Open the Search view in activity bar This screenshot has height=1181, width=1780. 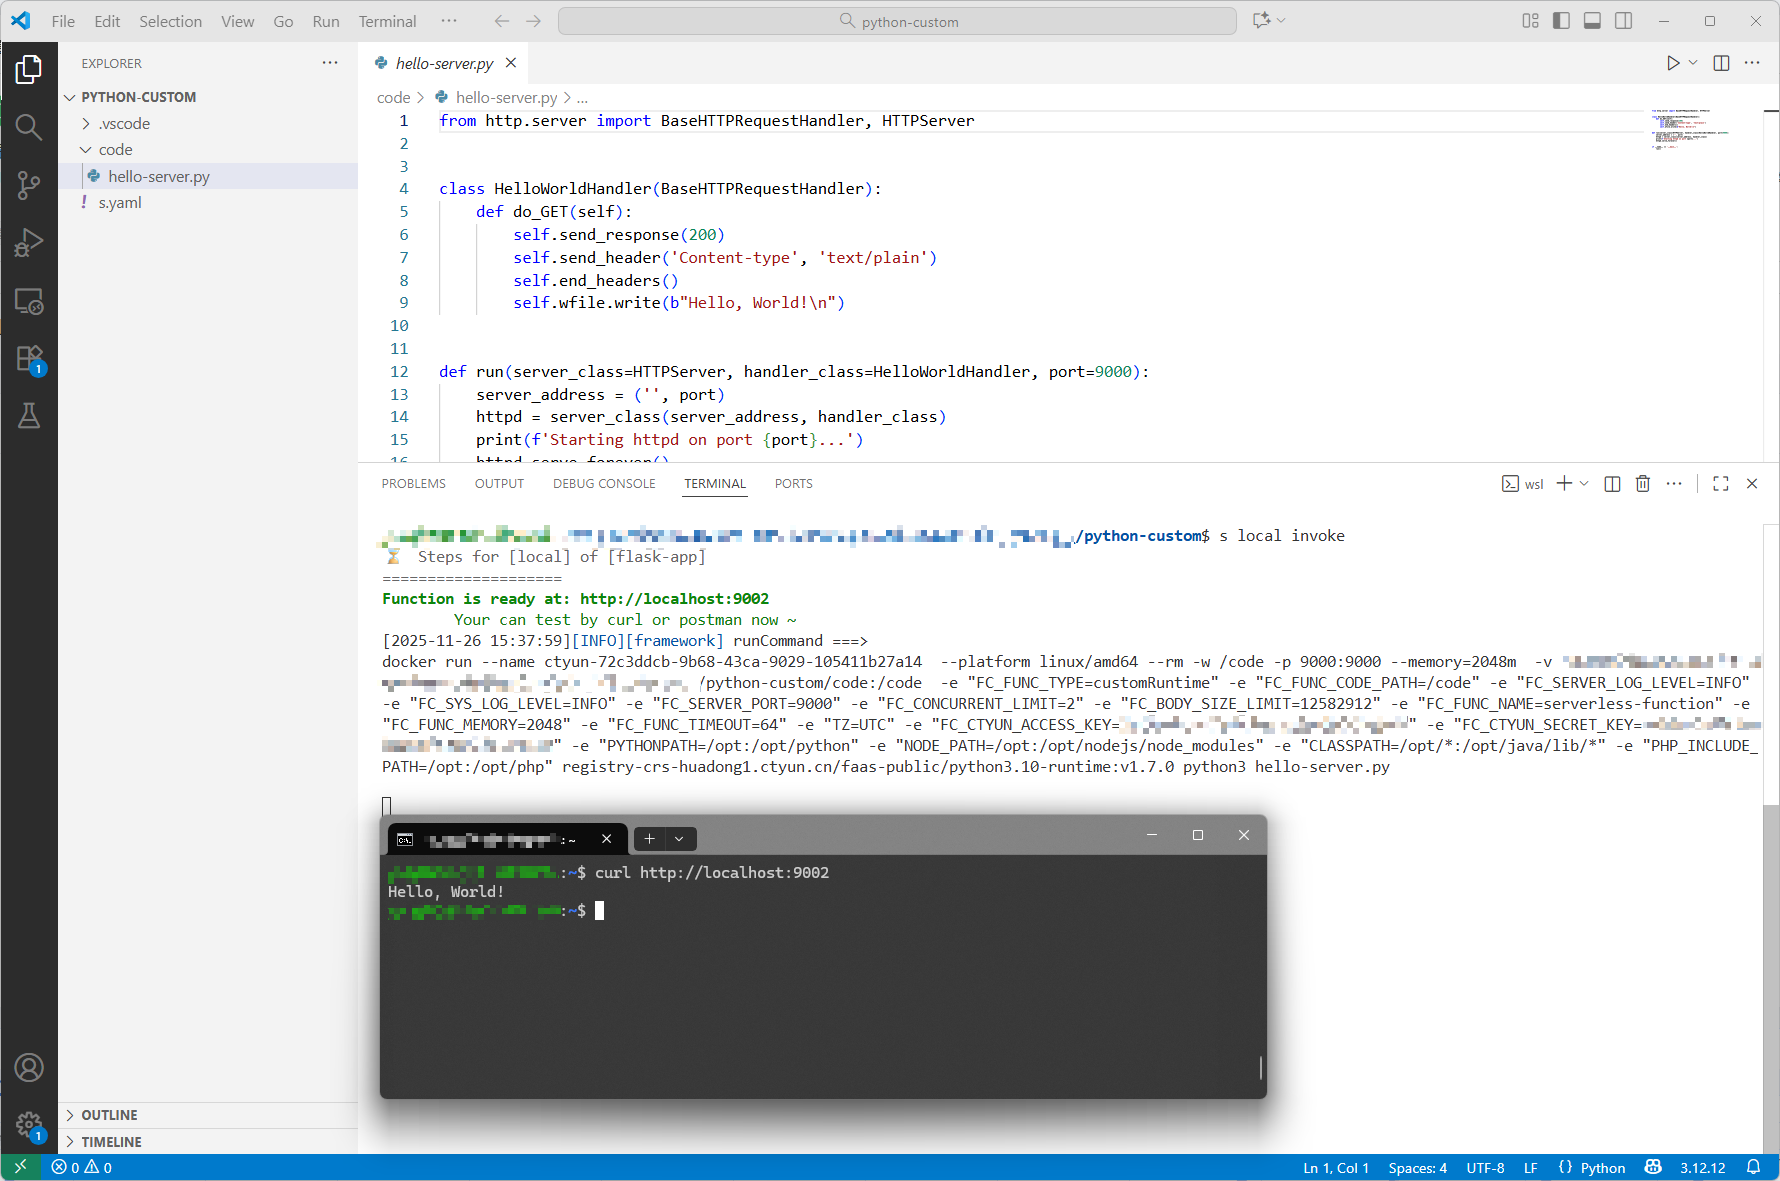pos(29,127)
